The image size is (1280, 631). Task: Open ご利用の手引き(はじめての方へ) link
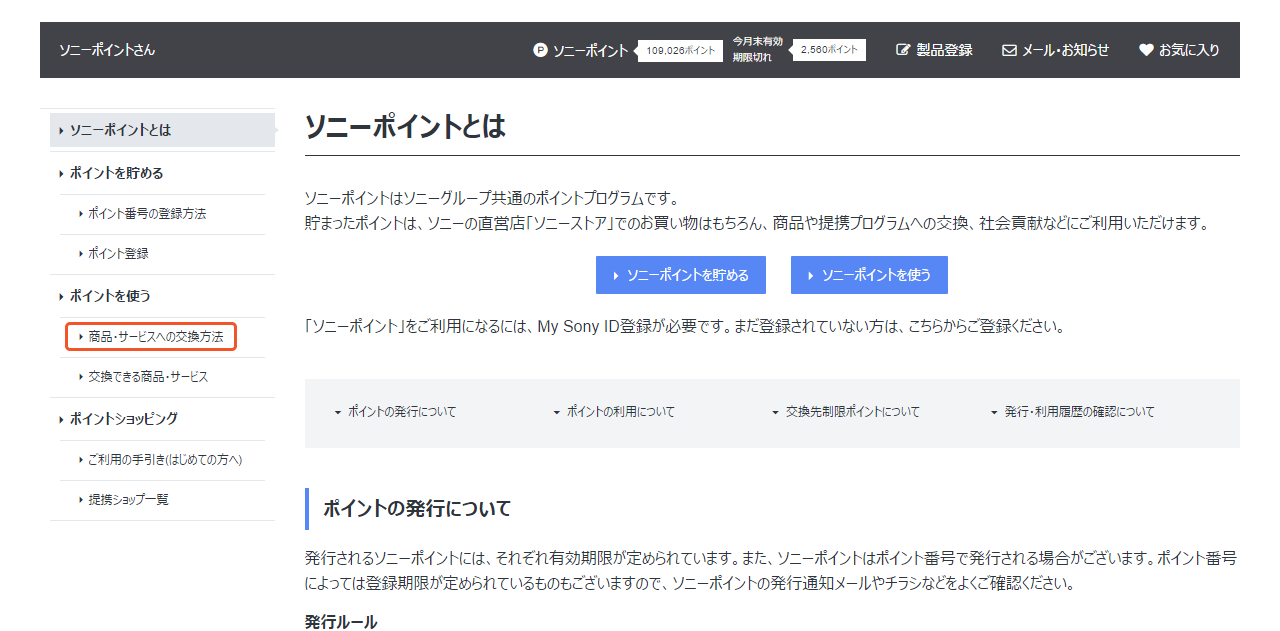tap(164, 460)
